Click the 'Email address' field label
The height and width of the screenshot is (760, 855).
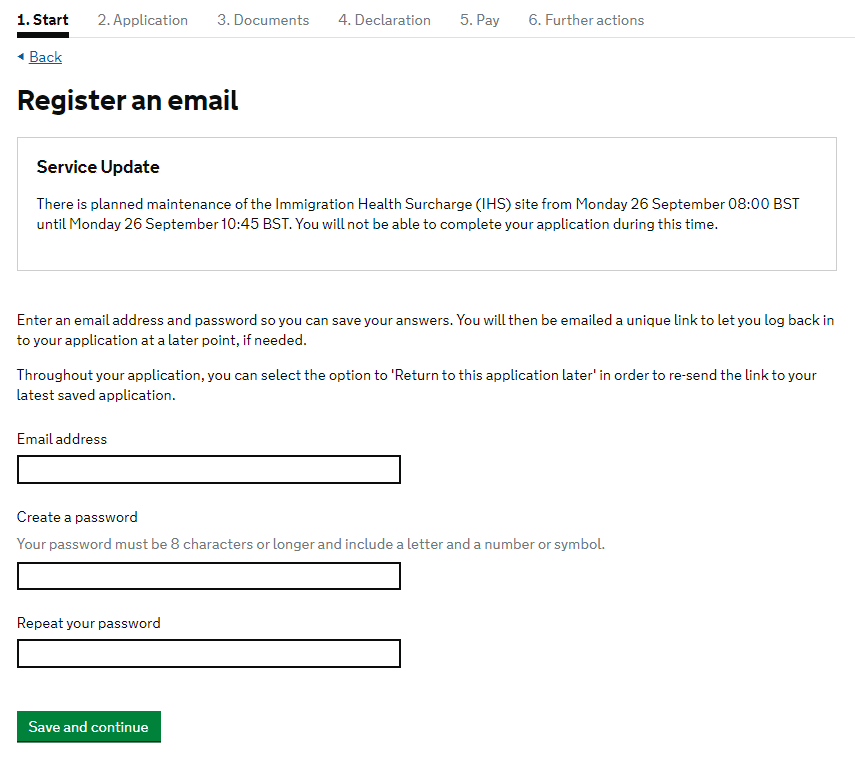[62, 439]
